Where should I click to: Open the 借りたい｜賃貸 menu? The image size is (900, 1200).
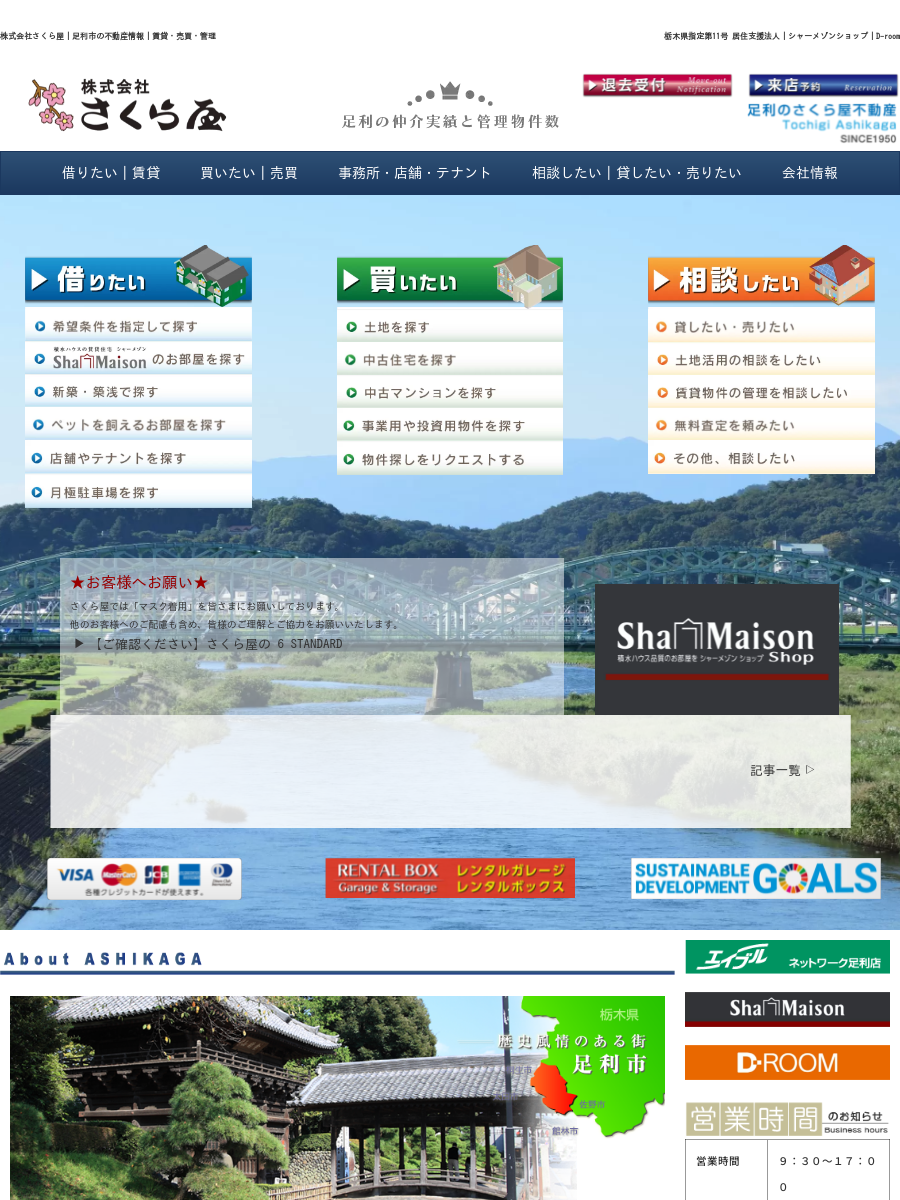111,173
